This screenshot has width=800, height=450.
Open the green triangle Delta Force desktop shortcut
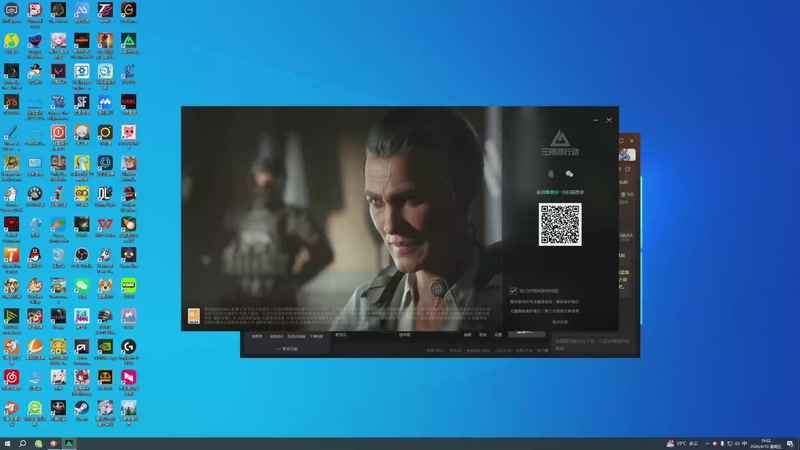click(x=129, y=43)
